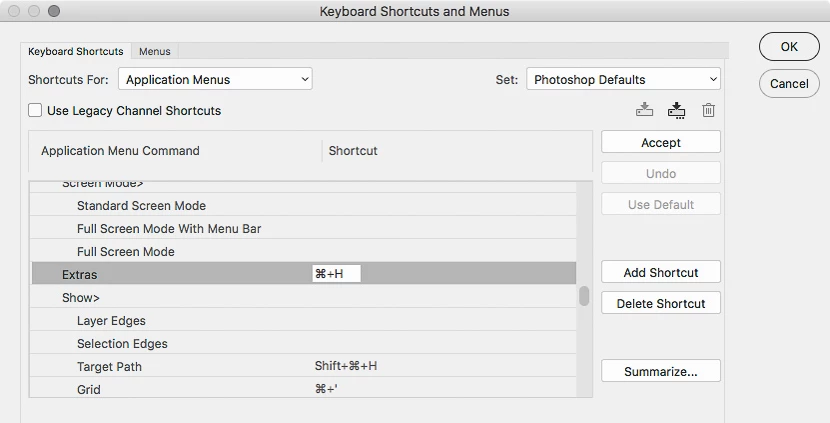Select the Full Screen Mode row
Viewport: 830px width, 423px height.
tap(303, 251)
